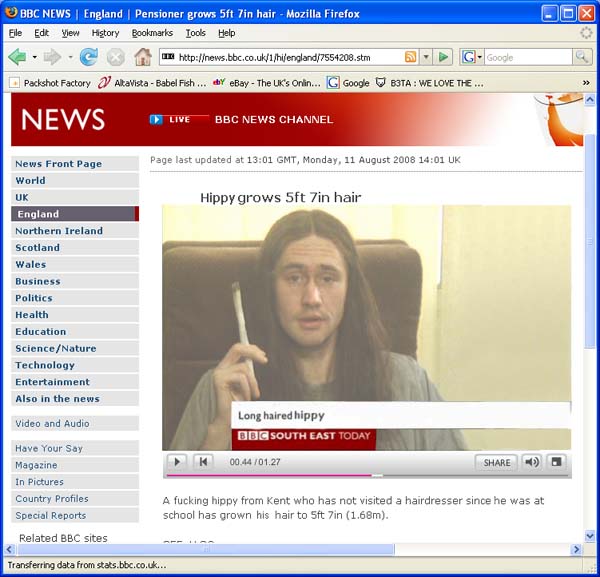Open the search engine selector dropdown
The image size is (600, 577).
473,57
